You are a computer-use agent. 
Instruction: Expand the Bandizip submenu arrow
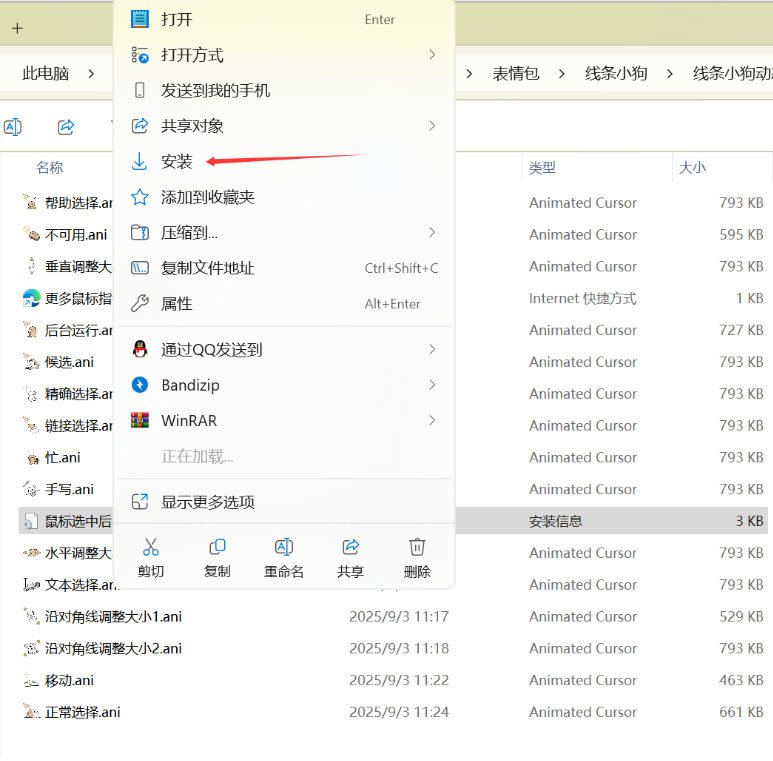[432, 385]
